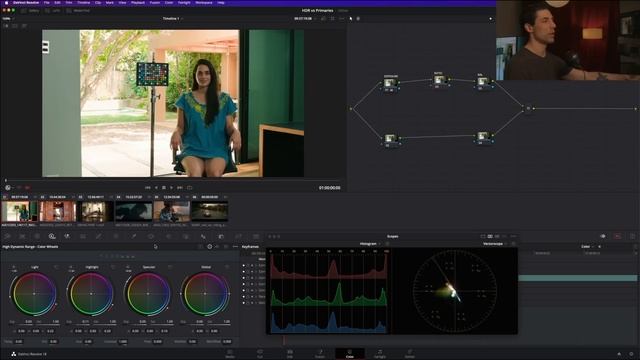This screenshot has height=360, width=640.
Task: Switch to the Media page tab
Action: (230, 353)
